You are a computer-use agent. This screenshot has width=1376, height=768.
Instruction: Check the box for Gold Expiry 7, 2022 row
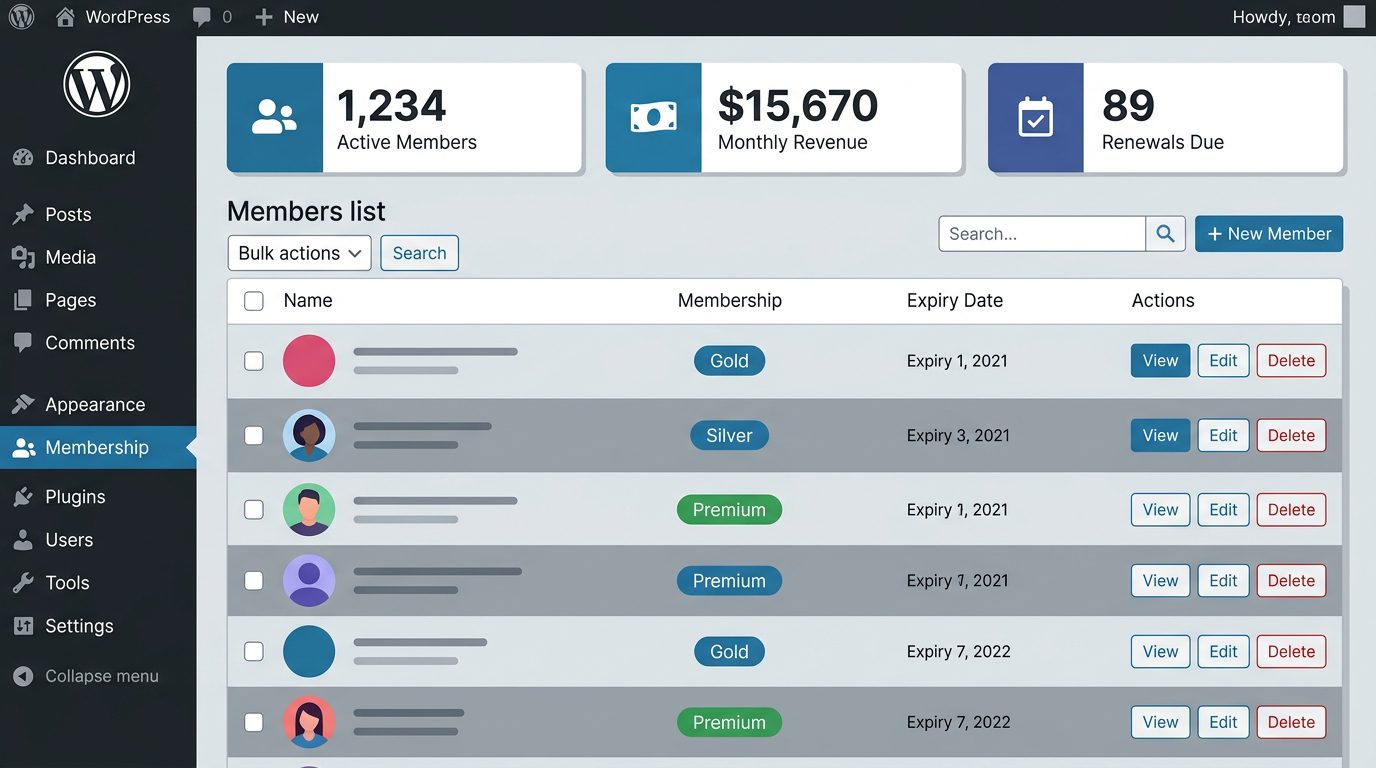[x=254, y=652]
